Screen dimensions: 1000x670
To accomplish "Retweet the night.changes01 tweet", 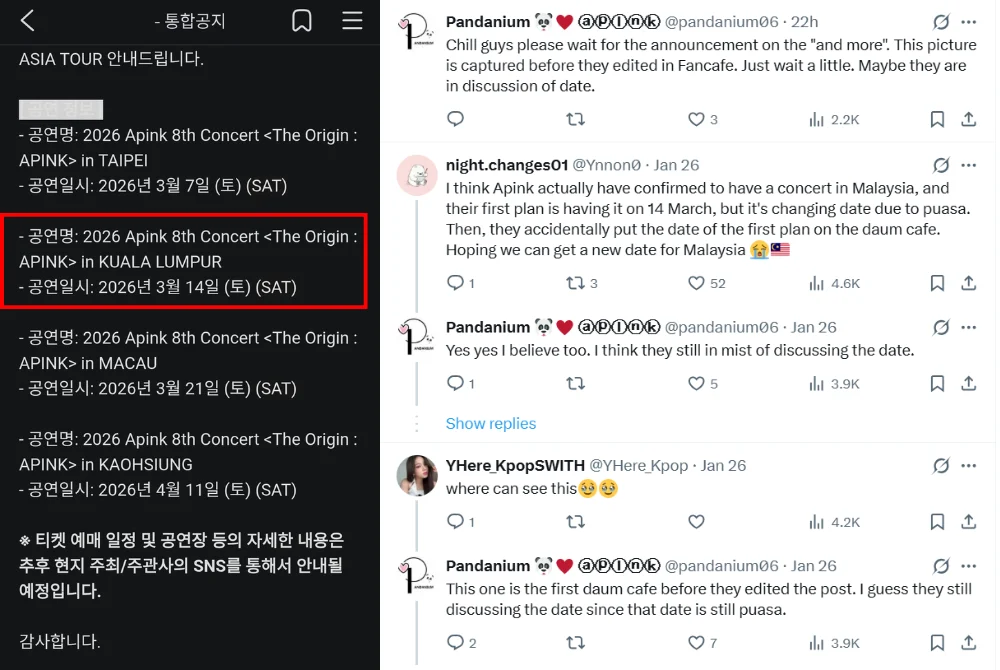I will point(576,283).
